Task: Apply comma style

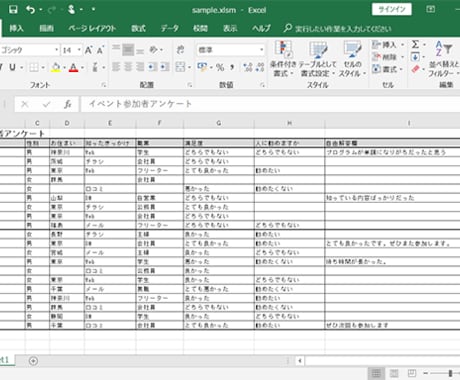Action: pos(232,67)
